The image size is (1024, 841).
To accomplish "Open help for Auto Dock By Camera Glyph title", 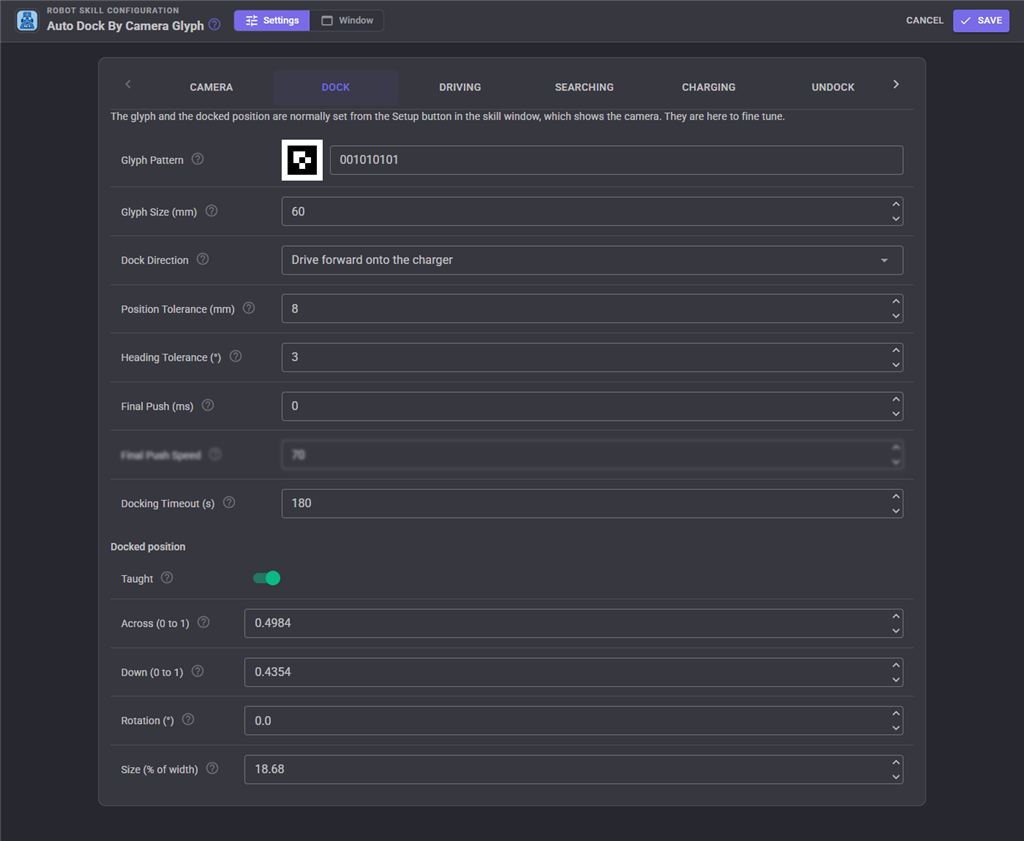I will 214,25.
